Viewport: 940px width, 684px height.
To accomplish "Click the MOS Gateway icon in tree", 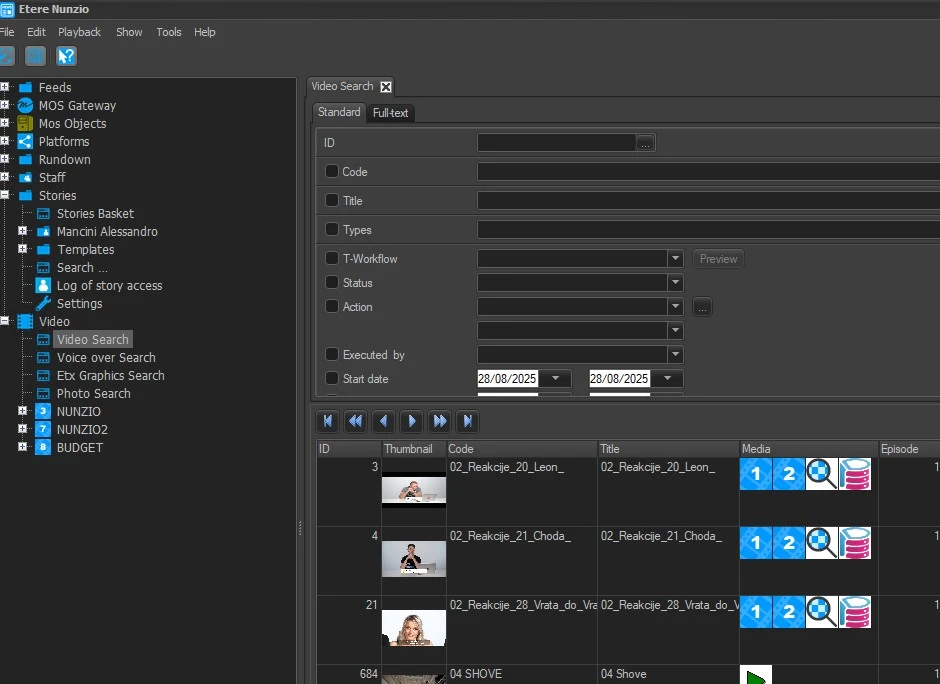I will 25,105.
